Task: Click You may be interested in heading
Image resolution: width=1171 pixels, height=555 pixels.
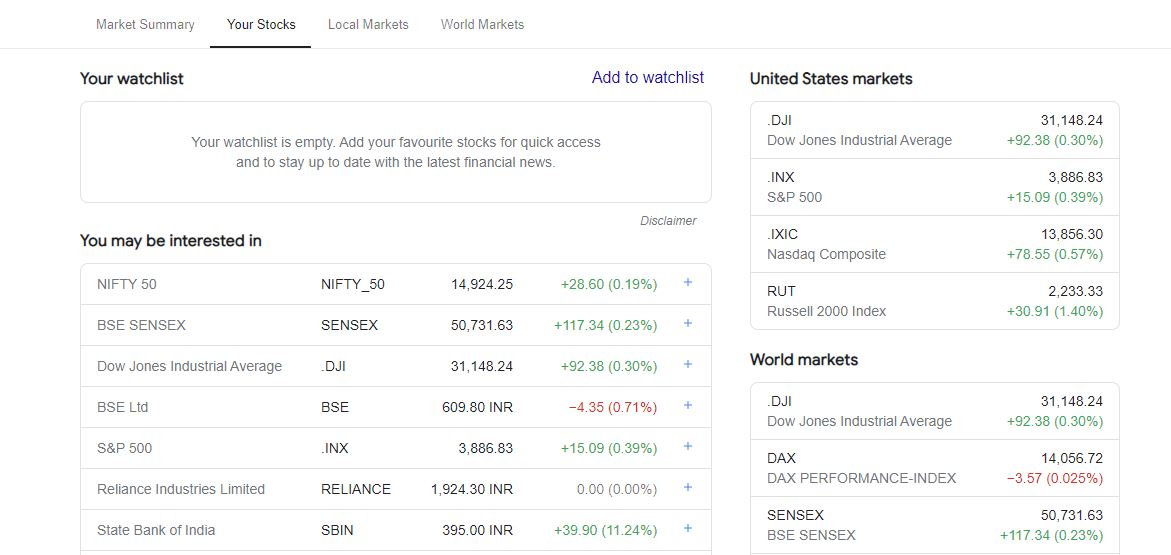Action: (x=171, y=241)
